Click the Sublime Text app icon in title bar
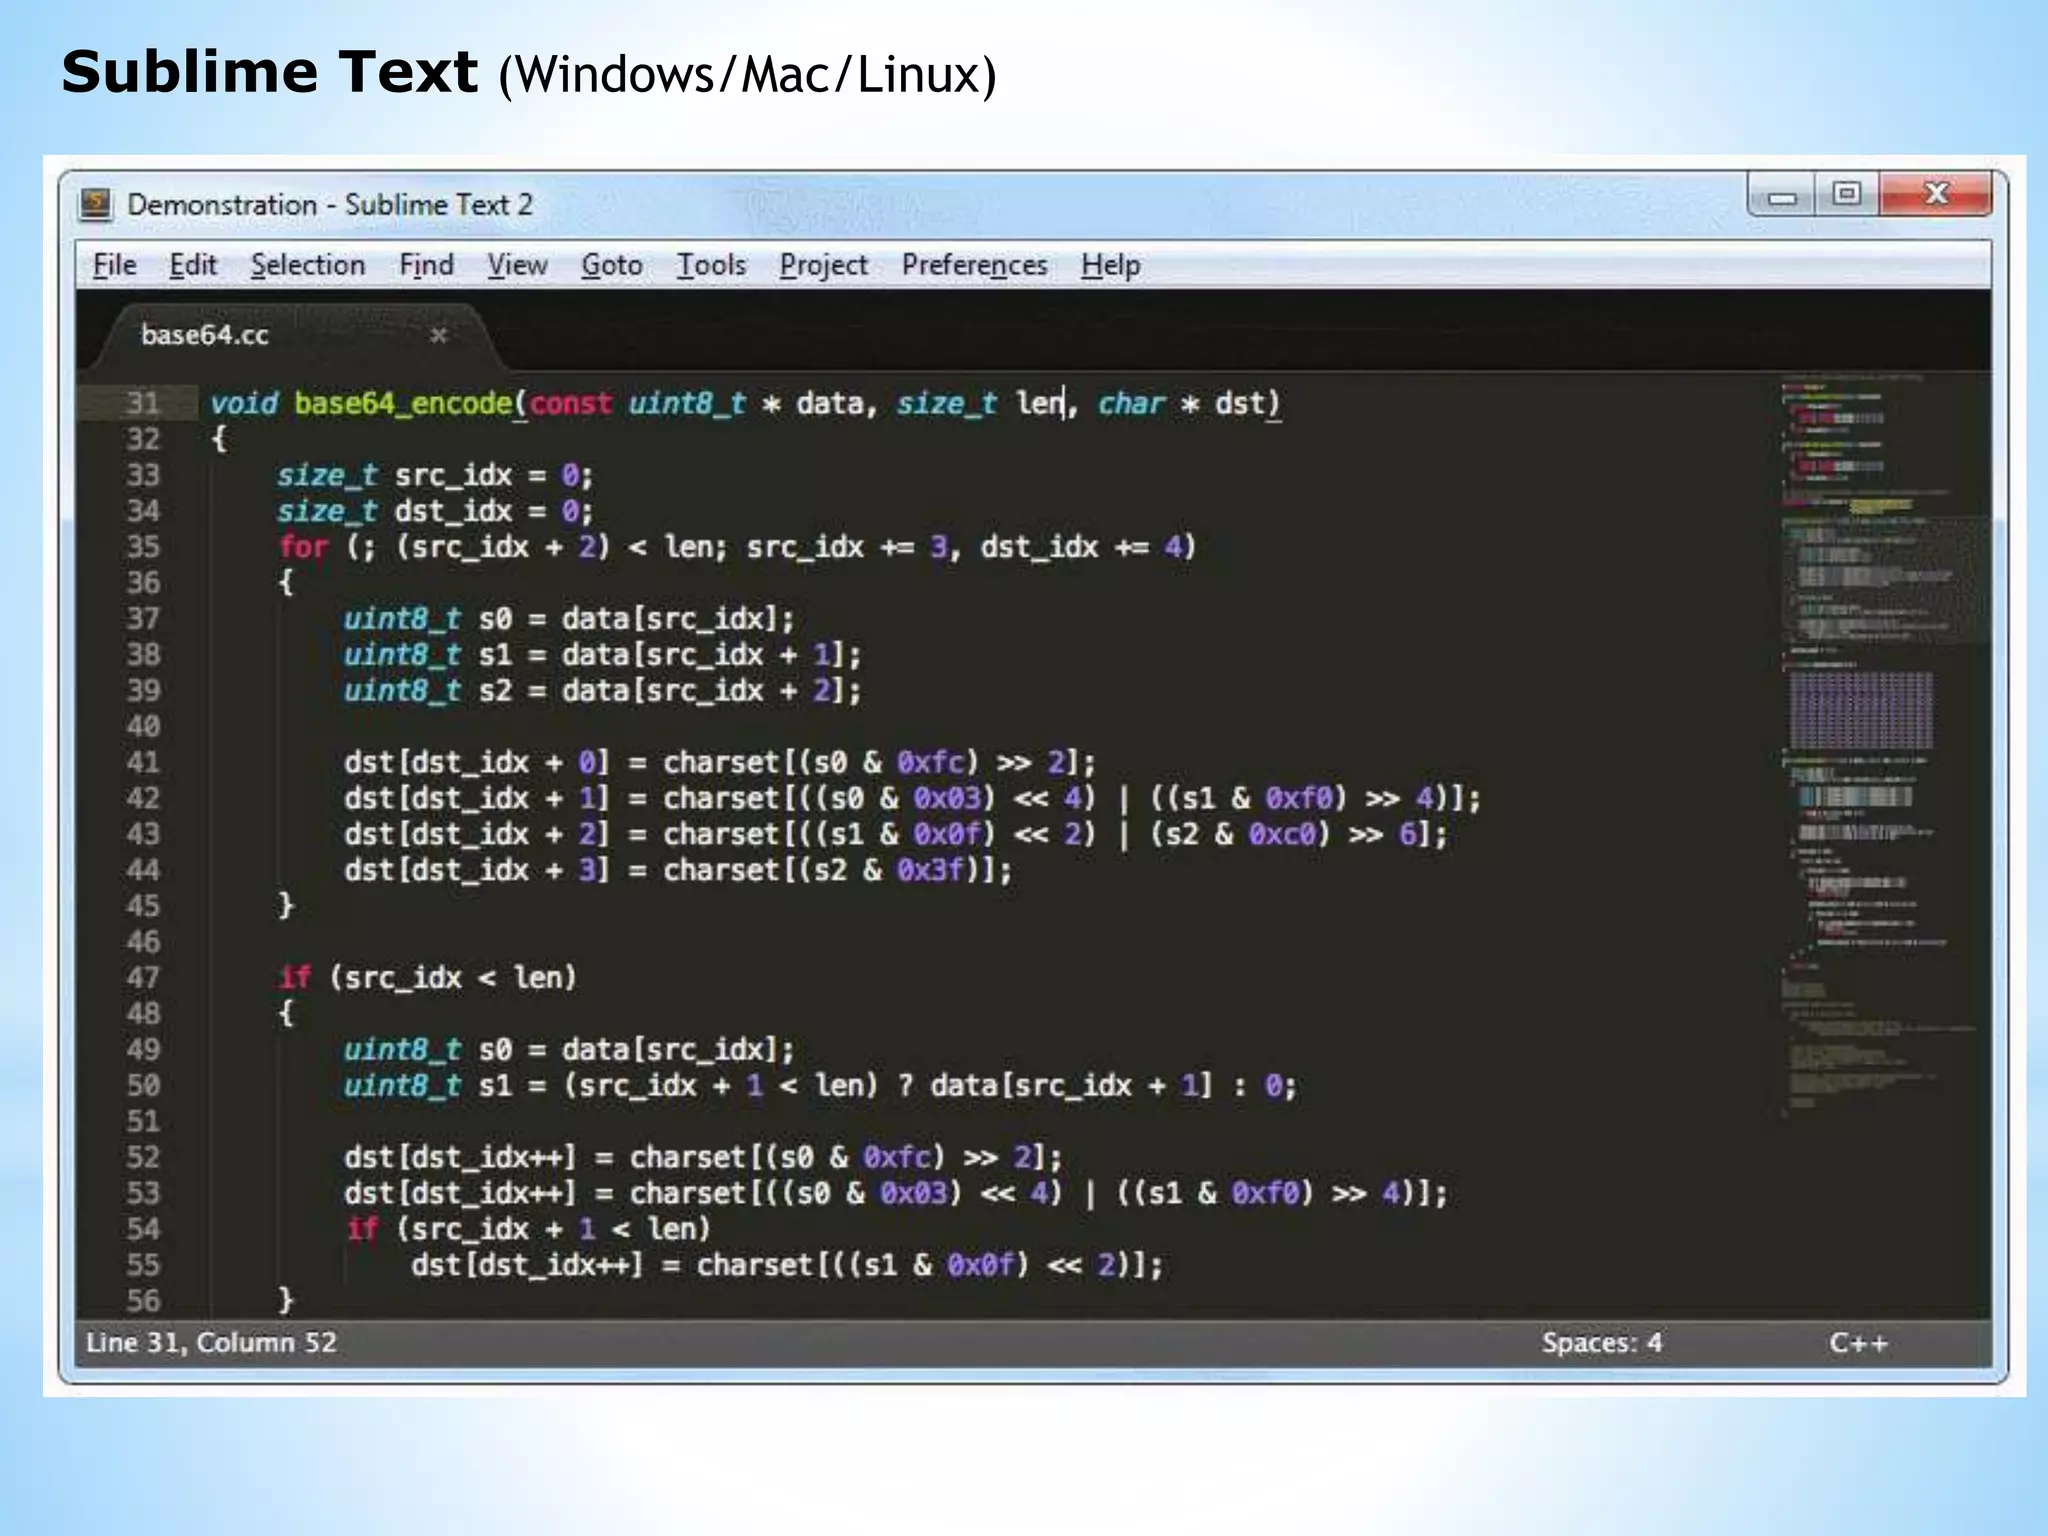 click(96, 204)
